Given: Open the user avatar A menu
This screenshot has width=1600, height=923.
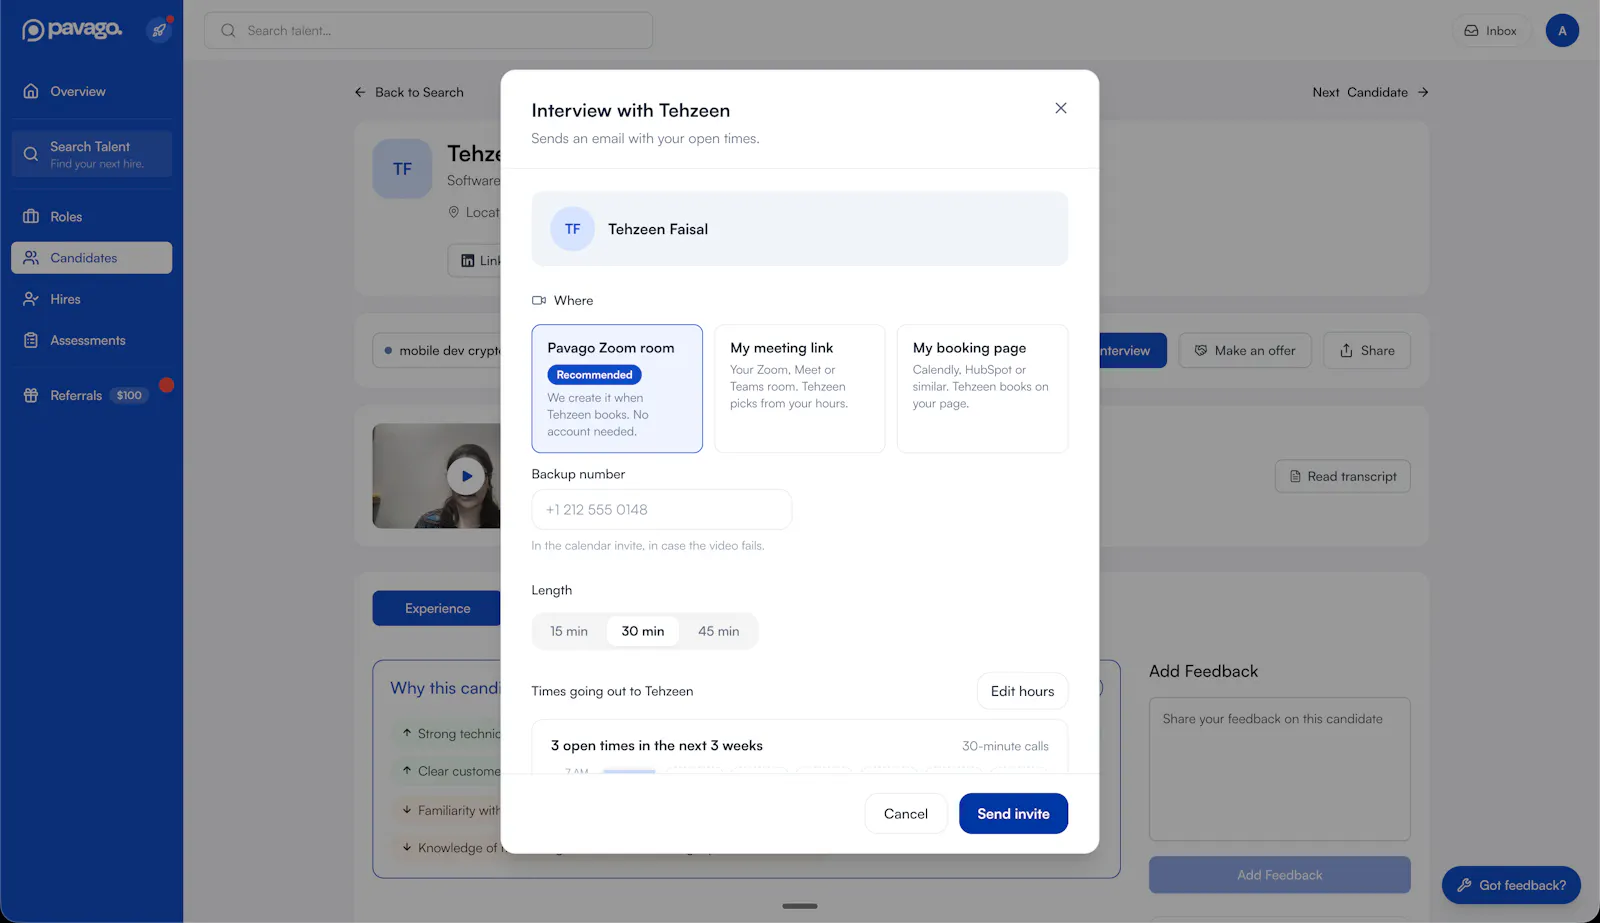Looking at the screenshot, I should click(x=1562, y=31).
